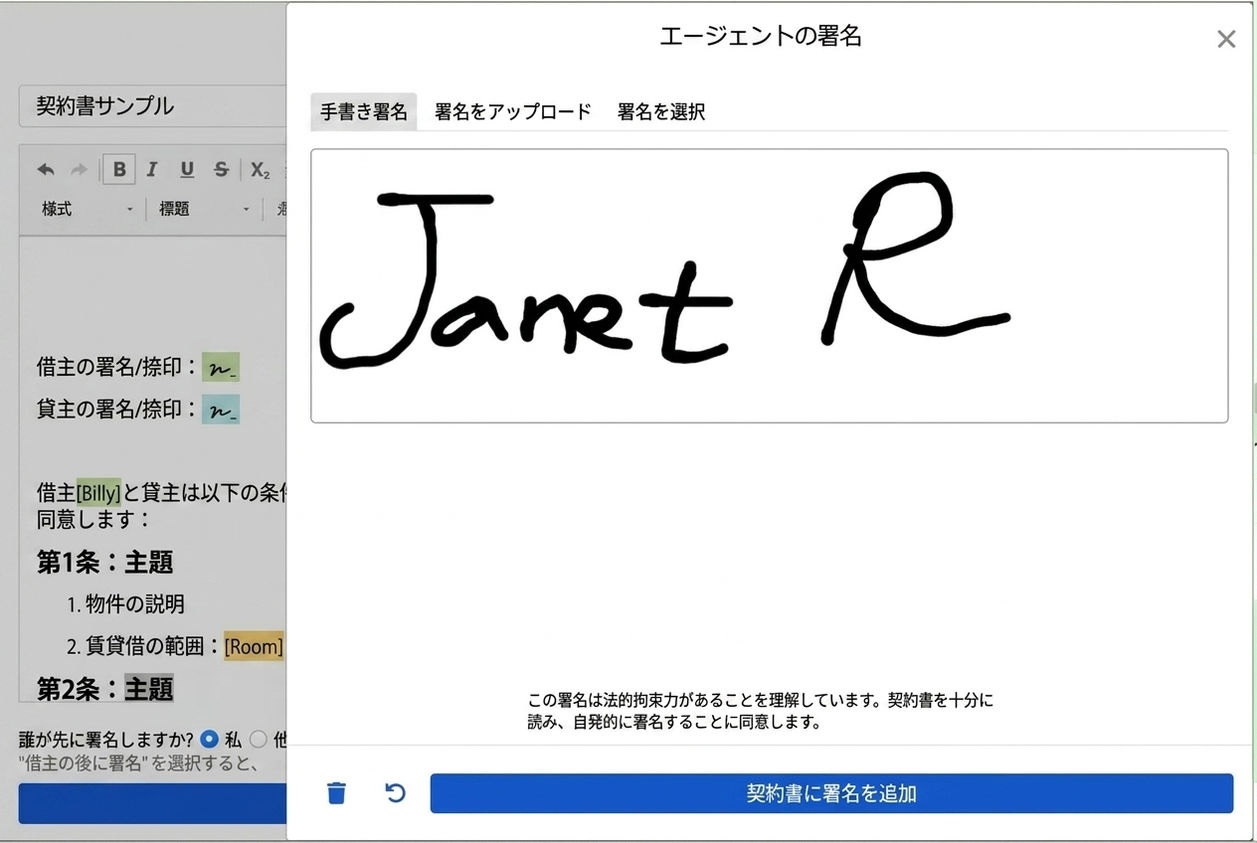The height and width of the screenshot is (843, 1257).
Task: Click the highlighted 第2条:主題 heading
Action: tap(105, 688)
